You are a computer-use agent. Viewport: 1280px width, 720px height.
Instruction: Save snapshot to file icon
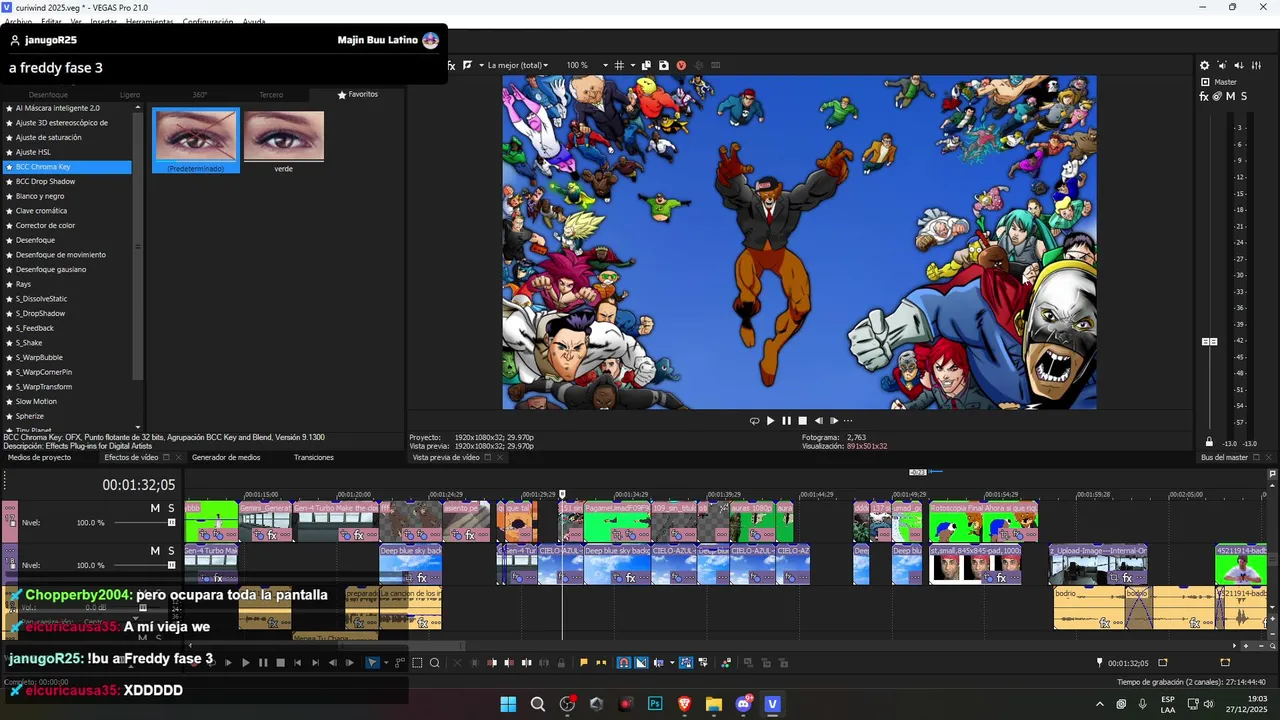664,65
